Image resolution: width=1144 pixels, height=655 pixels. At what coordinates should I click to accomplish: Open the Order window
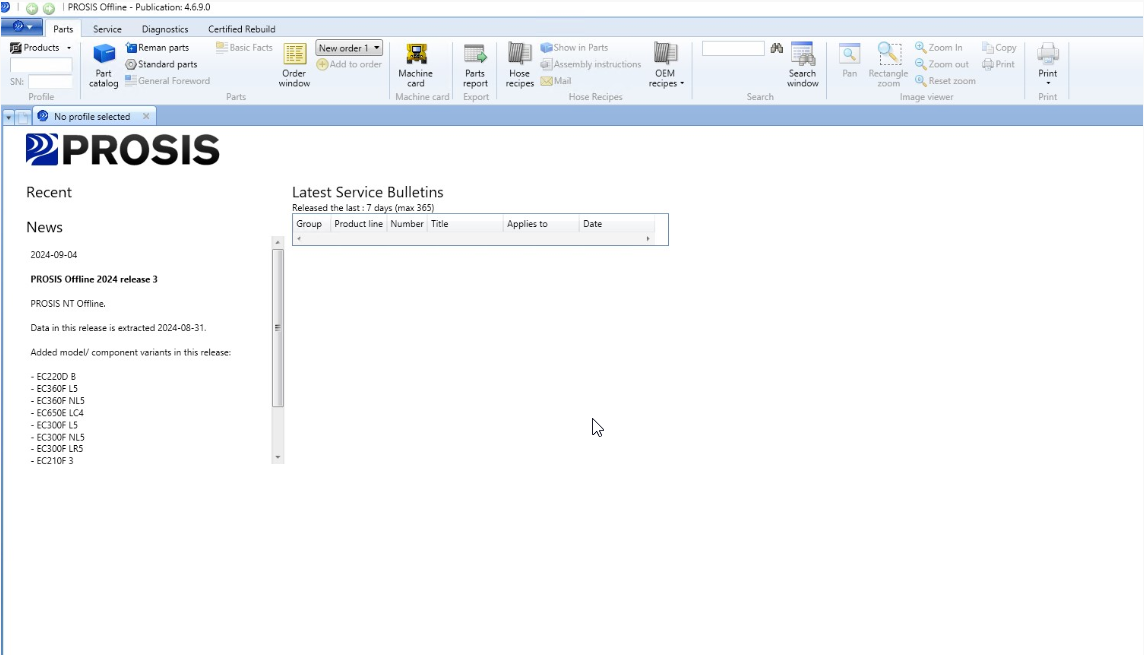point(294,65)
